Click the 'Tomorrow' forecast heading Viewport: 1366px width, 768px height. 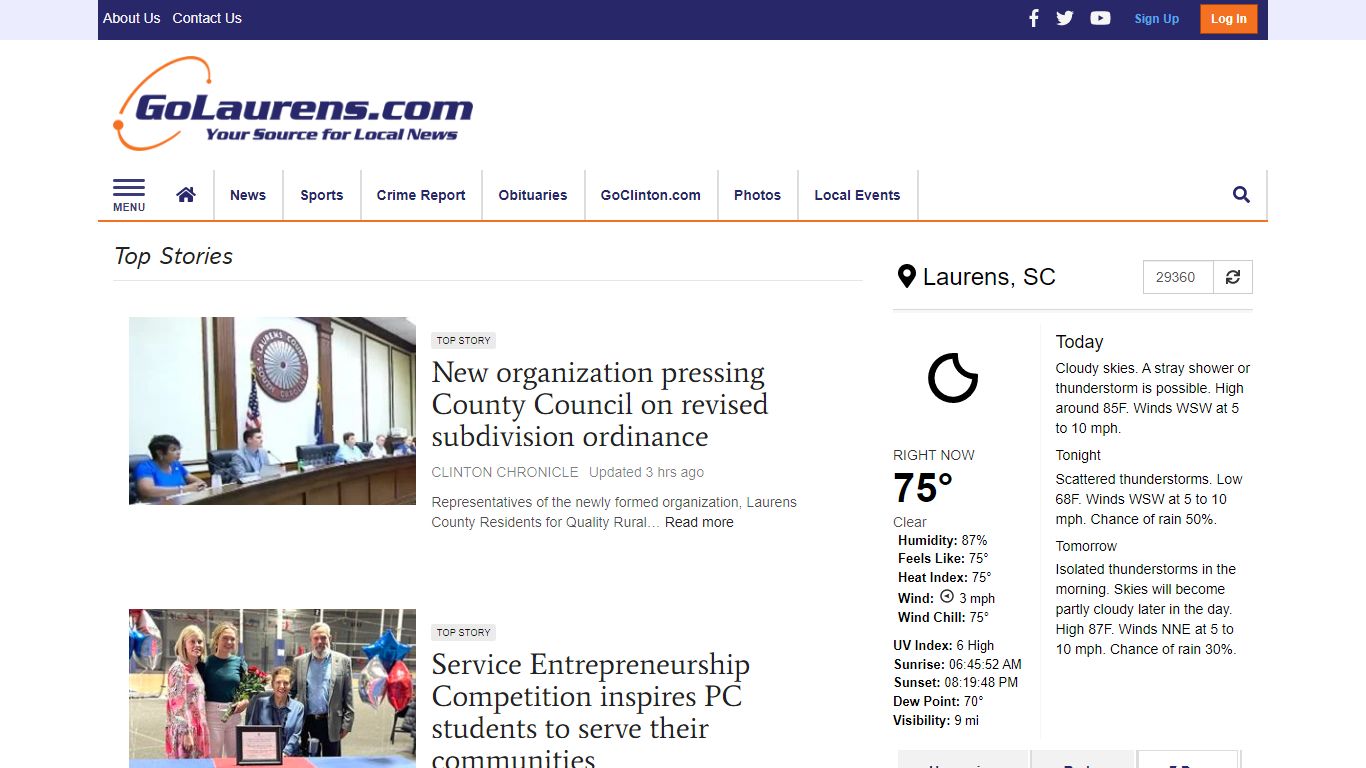(x=1086, y=546)
